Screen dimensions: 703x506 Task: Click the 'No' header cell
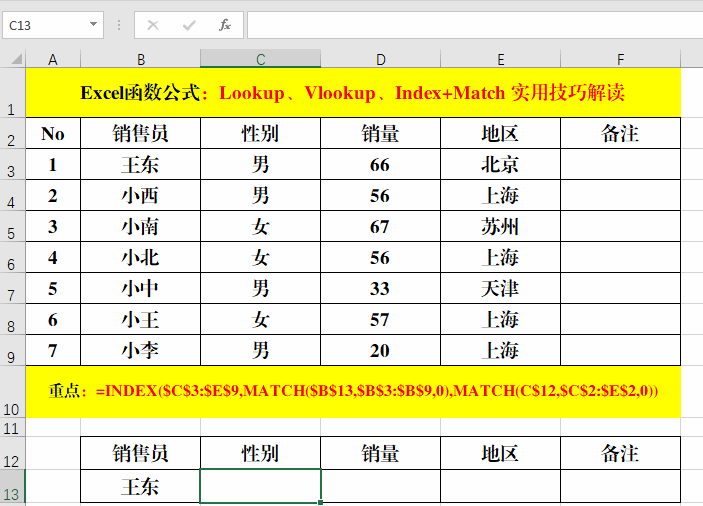[x=53, y=133]
